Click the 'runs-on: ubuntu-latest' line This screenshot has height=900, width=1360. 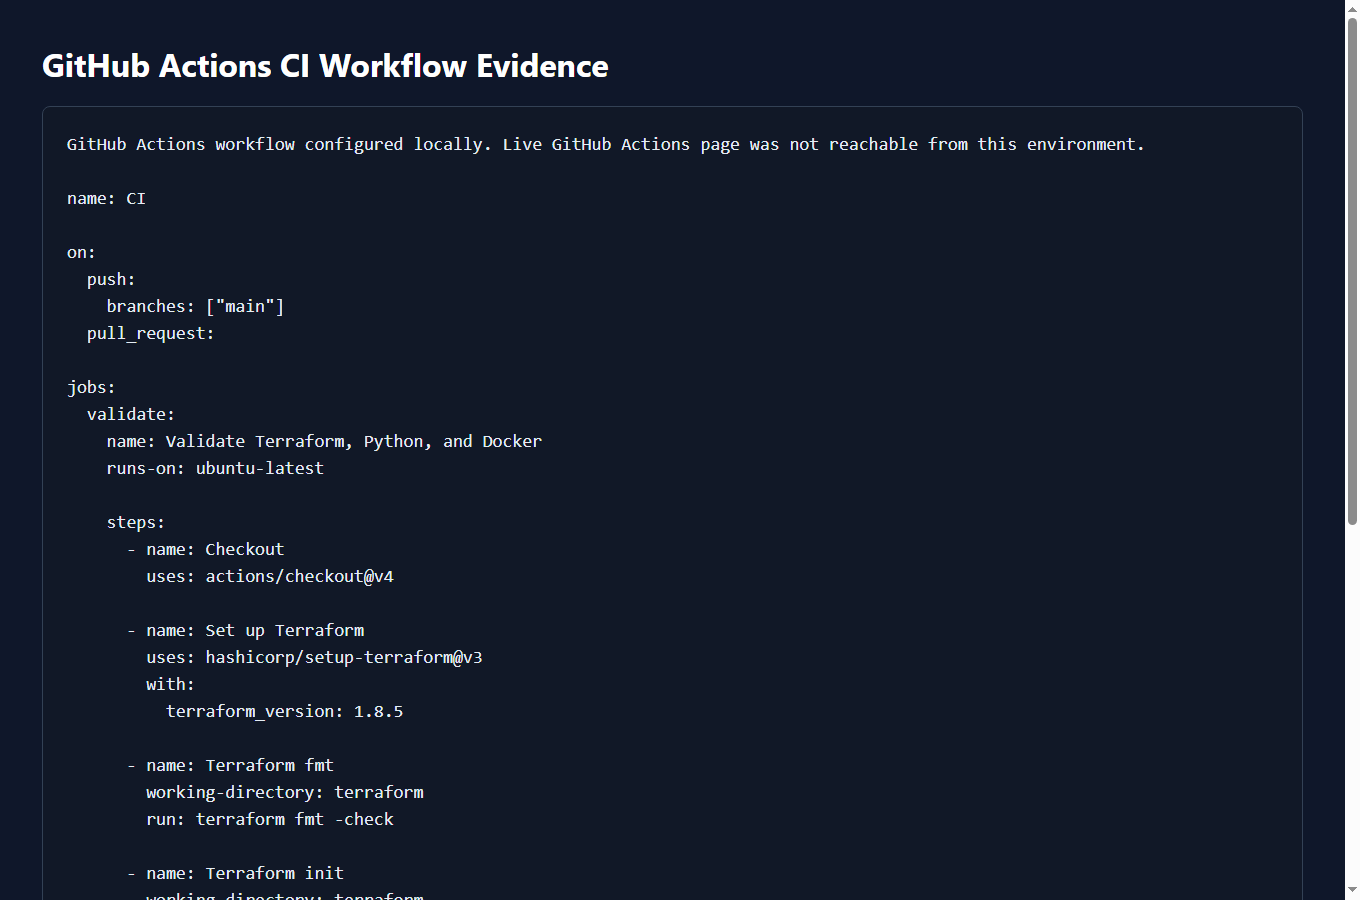pyautogui.click(x=215, y=469)
